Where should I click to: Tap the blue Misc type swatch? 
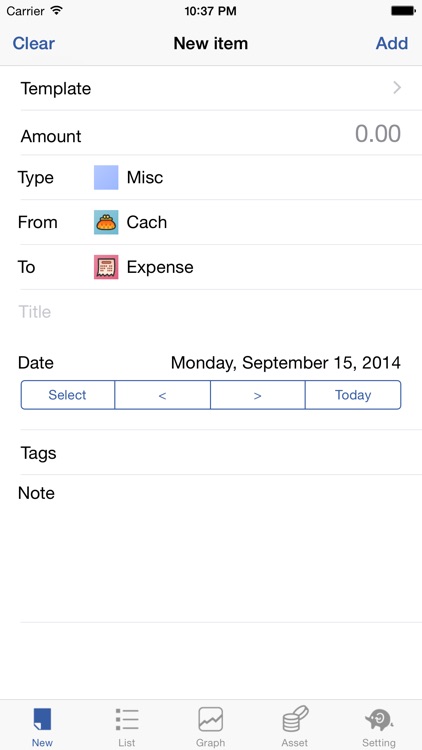[106, 177]
